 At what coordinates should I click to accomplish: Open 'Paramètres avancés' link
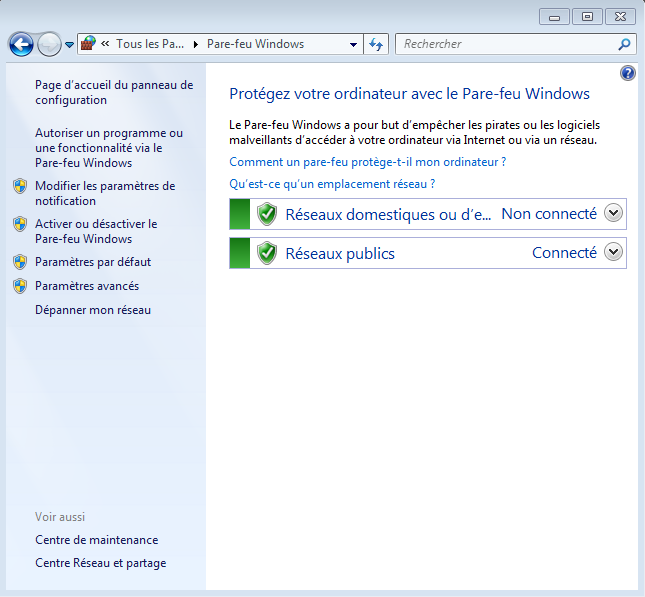click(x=87, y=286)
